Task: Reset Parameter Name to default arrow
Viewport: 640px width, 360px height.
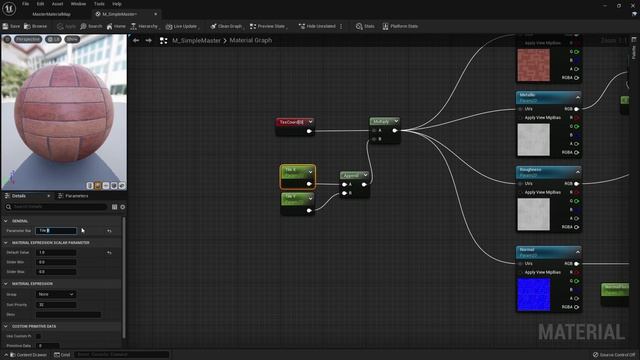Action: [109, 231]
